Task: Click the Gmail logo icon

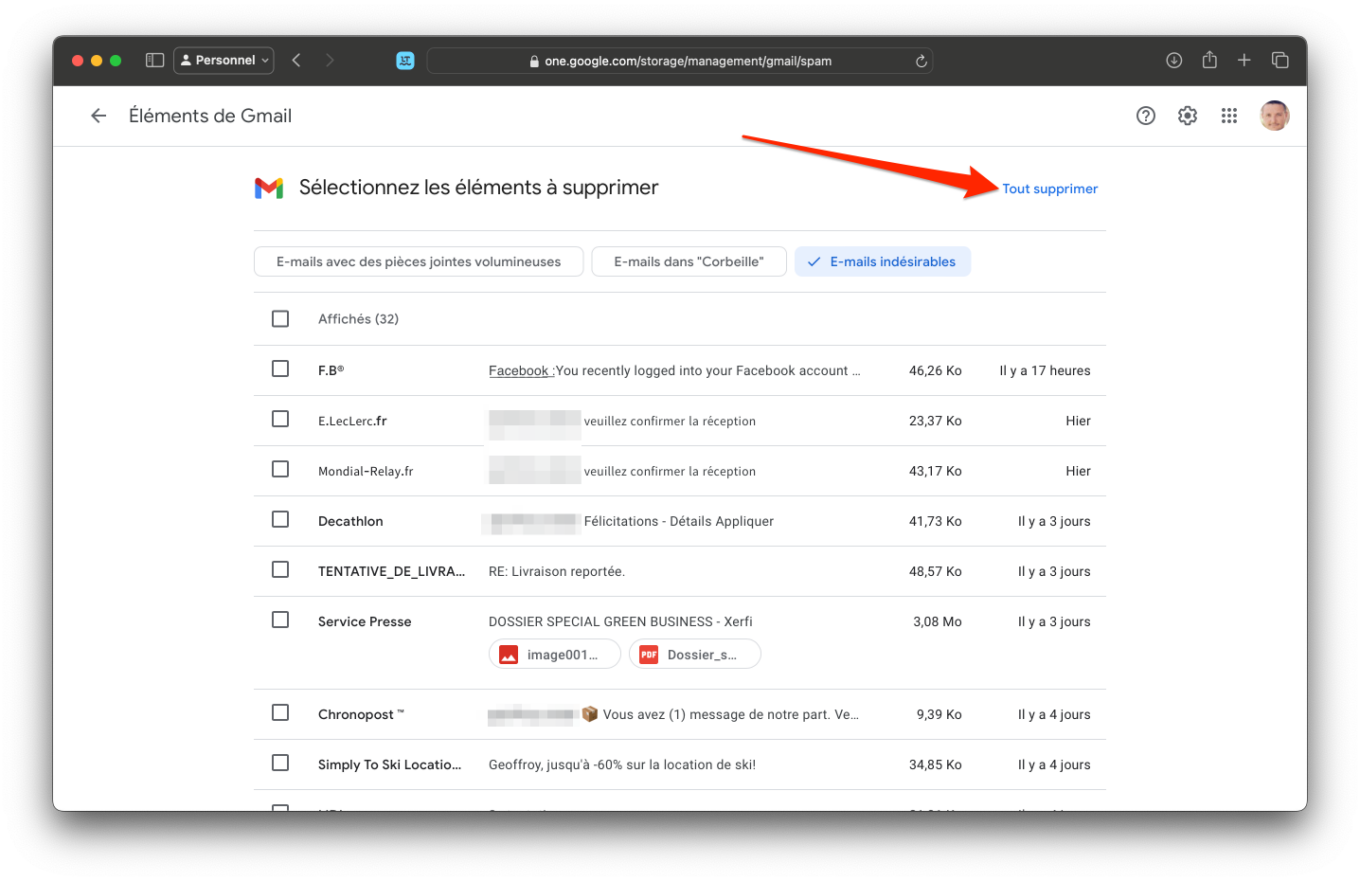Action: [x=269, y=188]
